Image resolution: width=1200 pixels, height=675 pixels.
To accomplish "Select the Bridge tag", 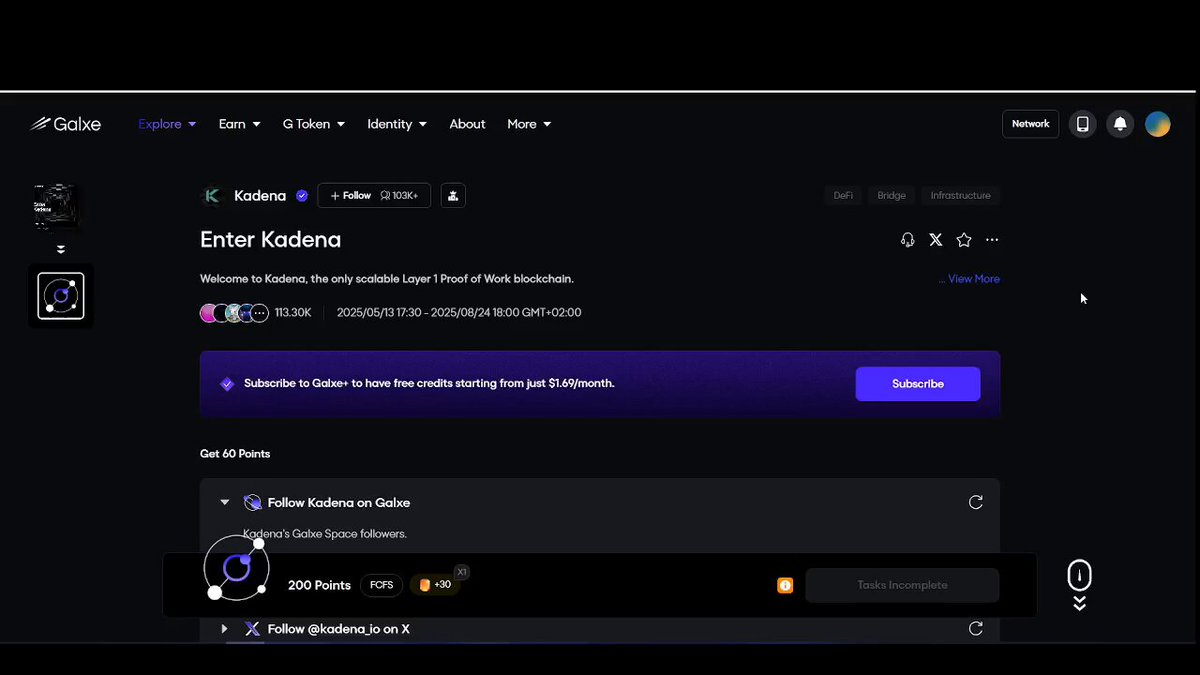I will tap(891, 196).
